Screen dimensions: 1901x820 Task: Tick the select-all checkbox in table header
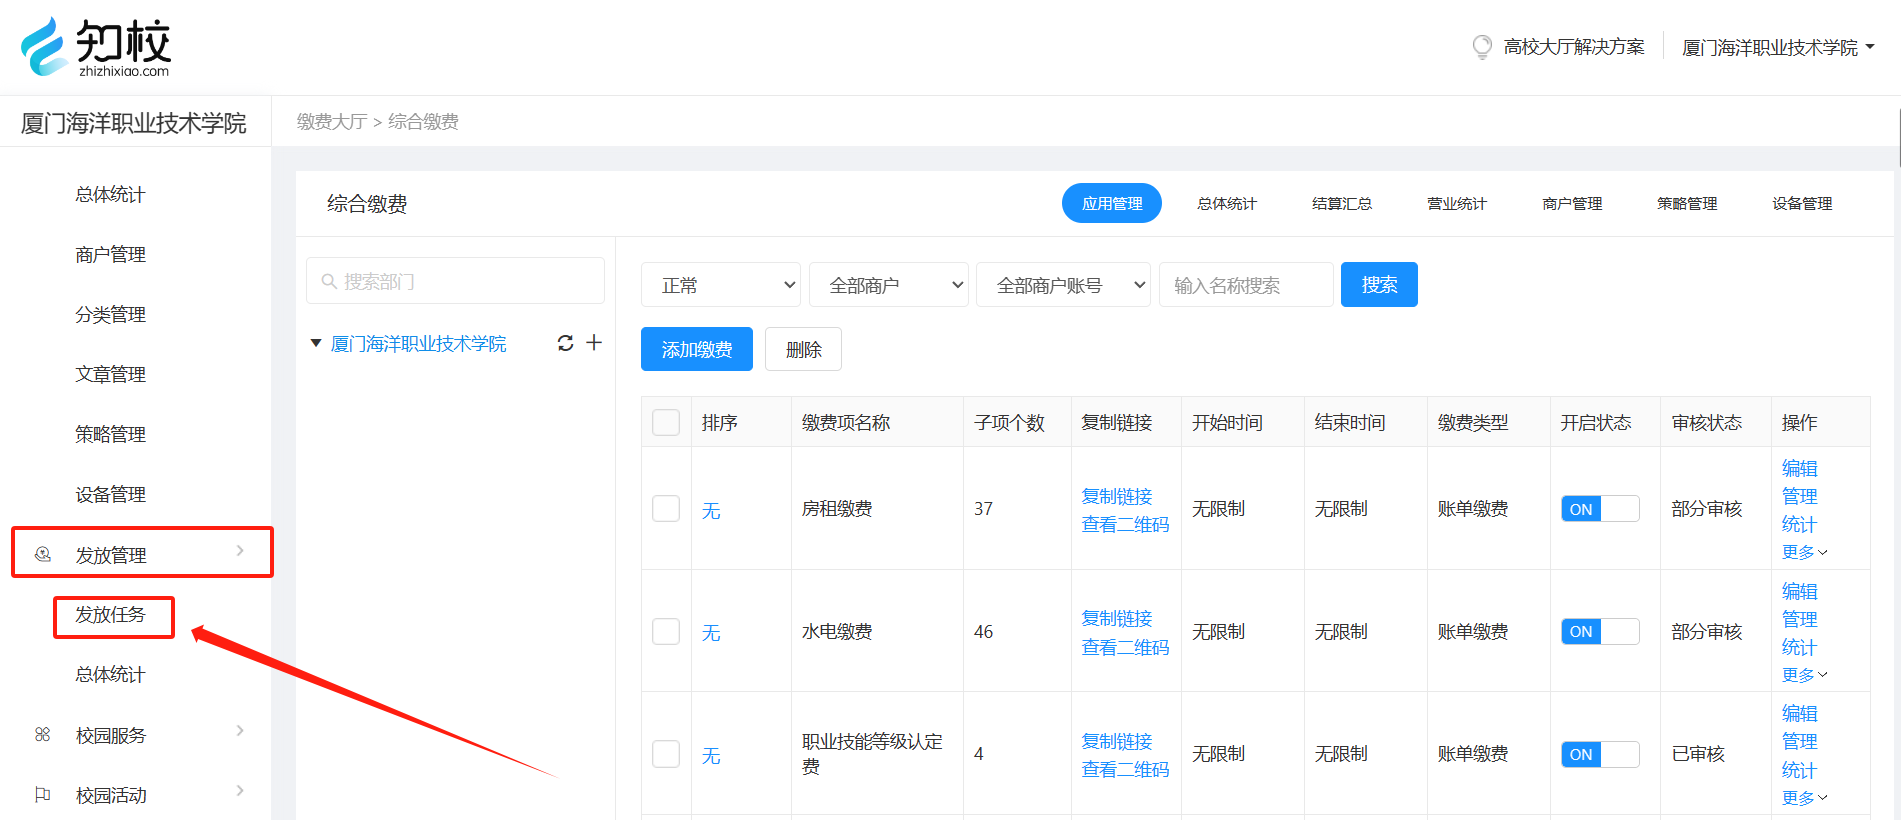pyautogui.click(x=666, y=422)
